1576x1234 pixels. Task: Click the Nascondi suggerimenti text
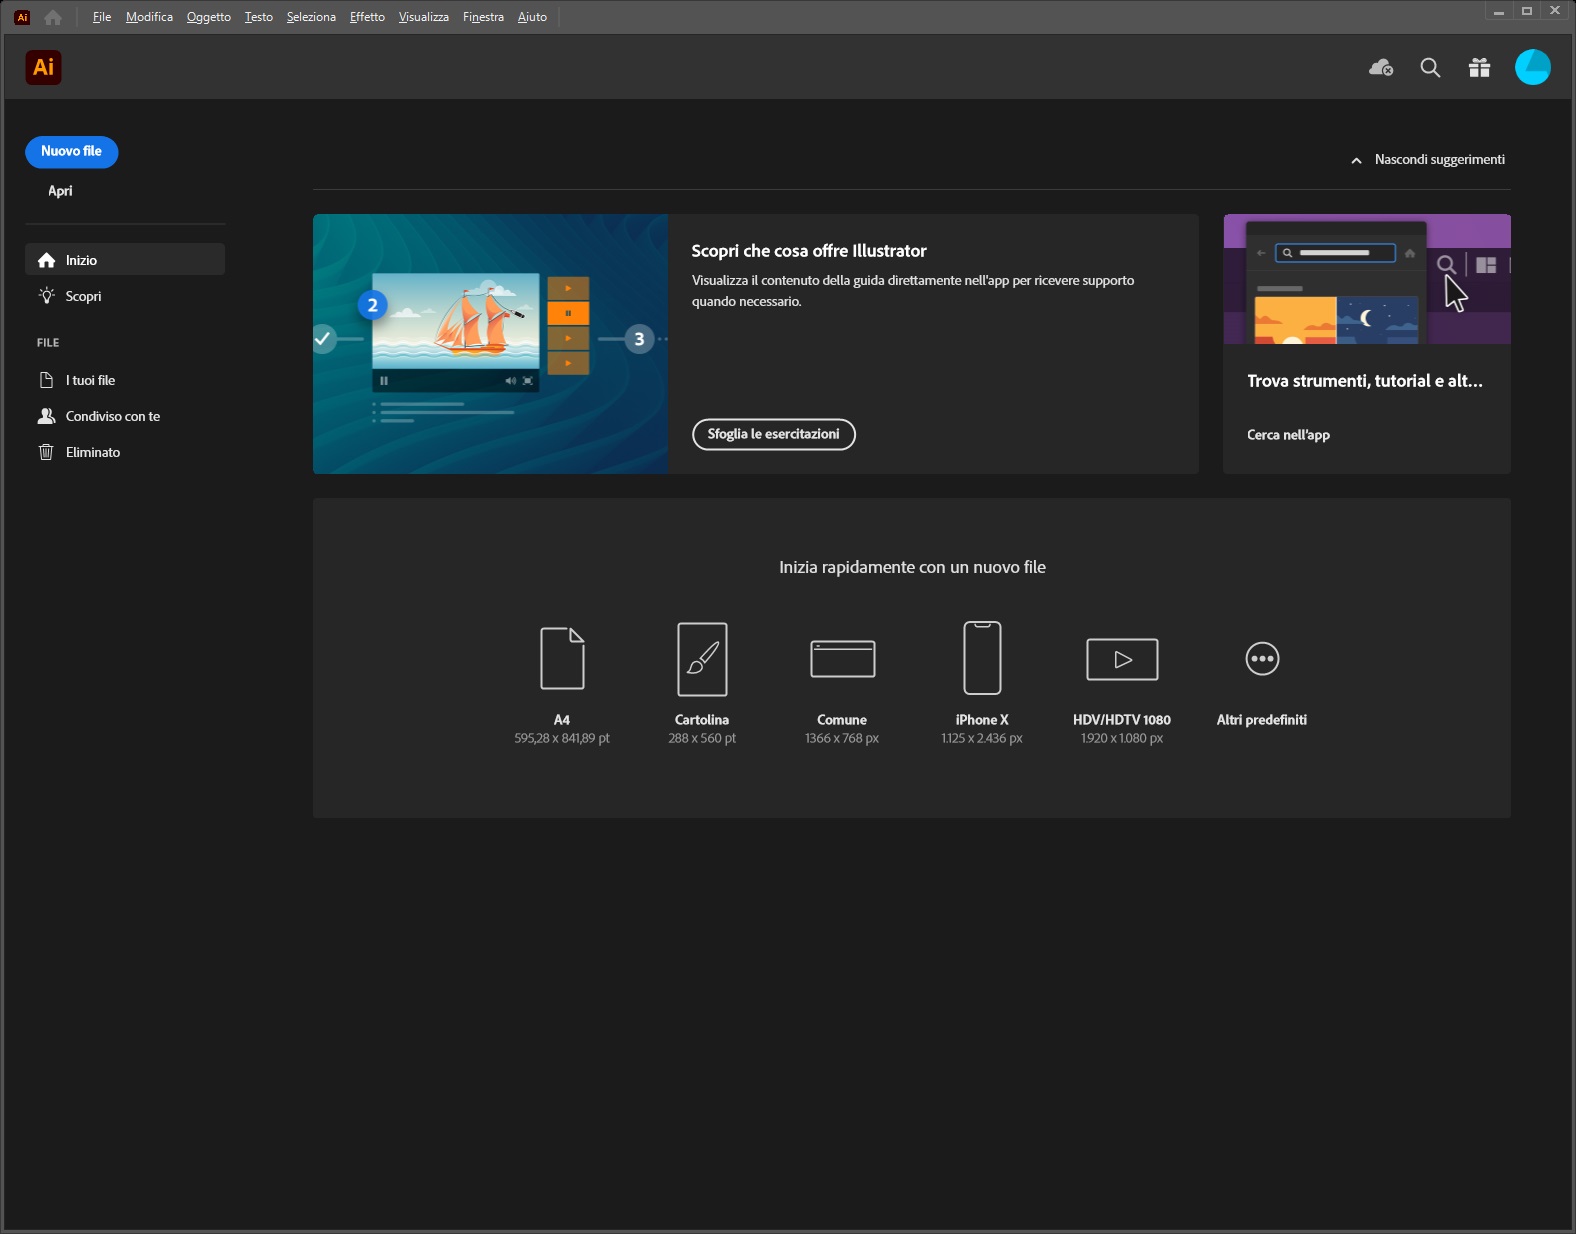point(1439,160)
